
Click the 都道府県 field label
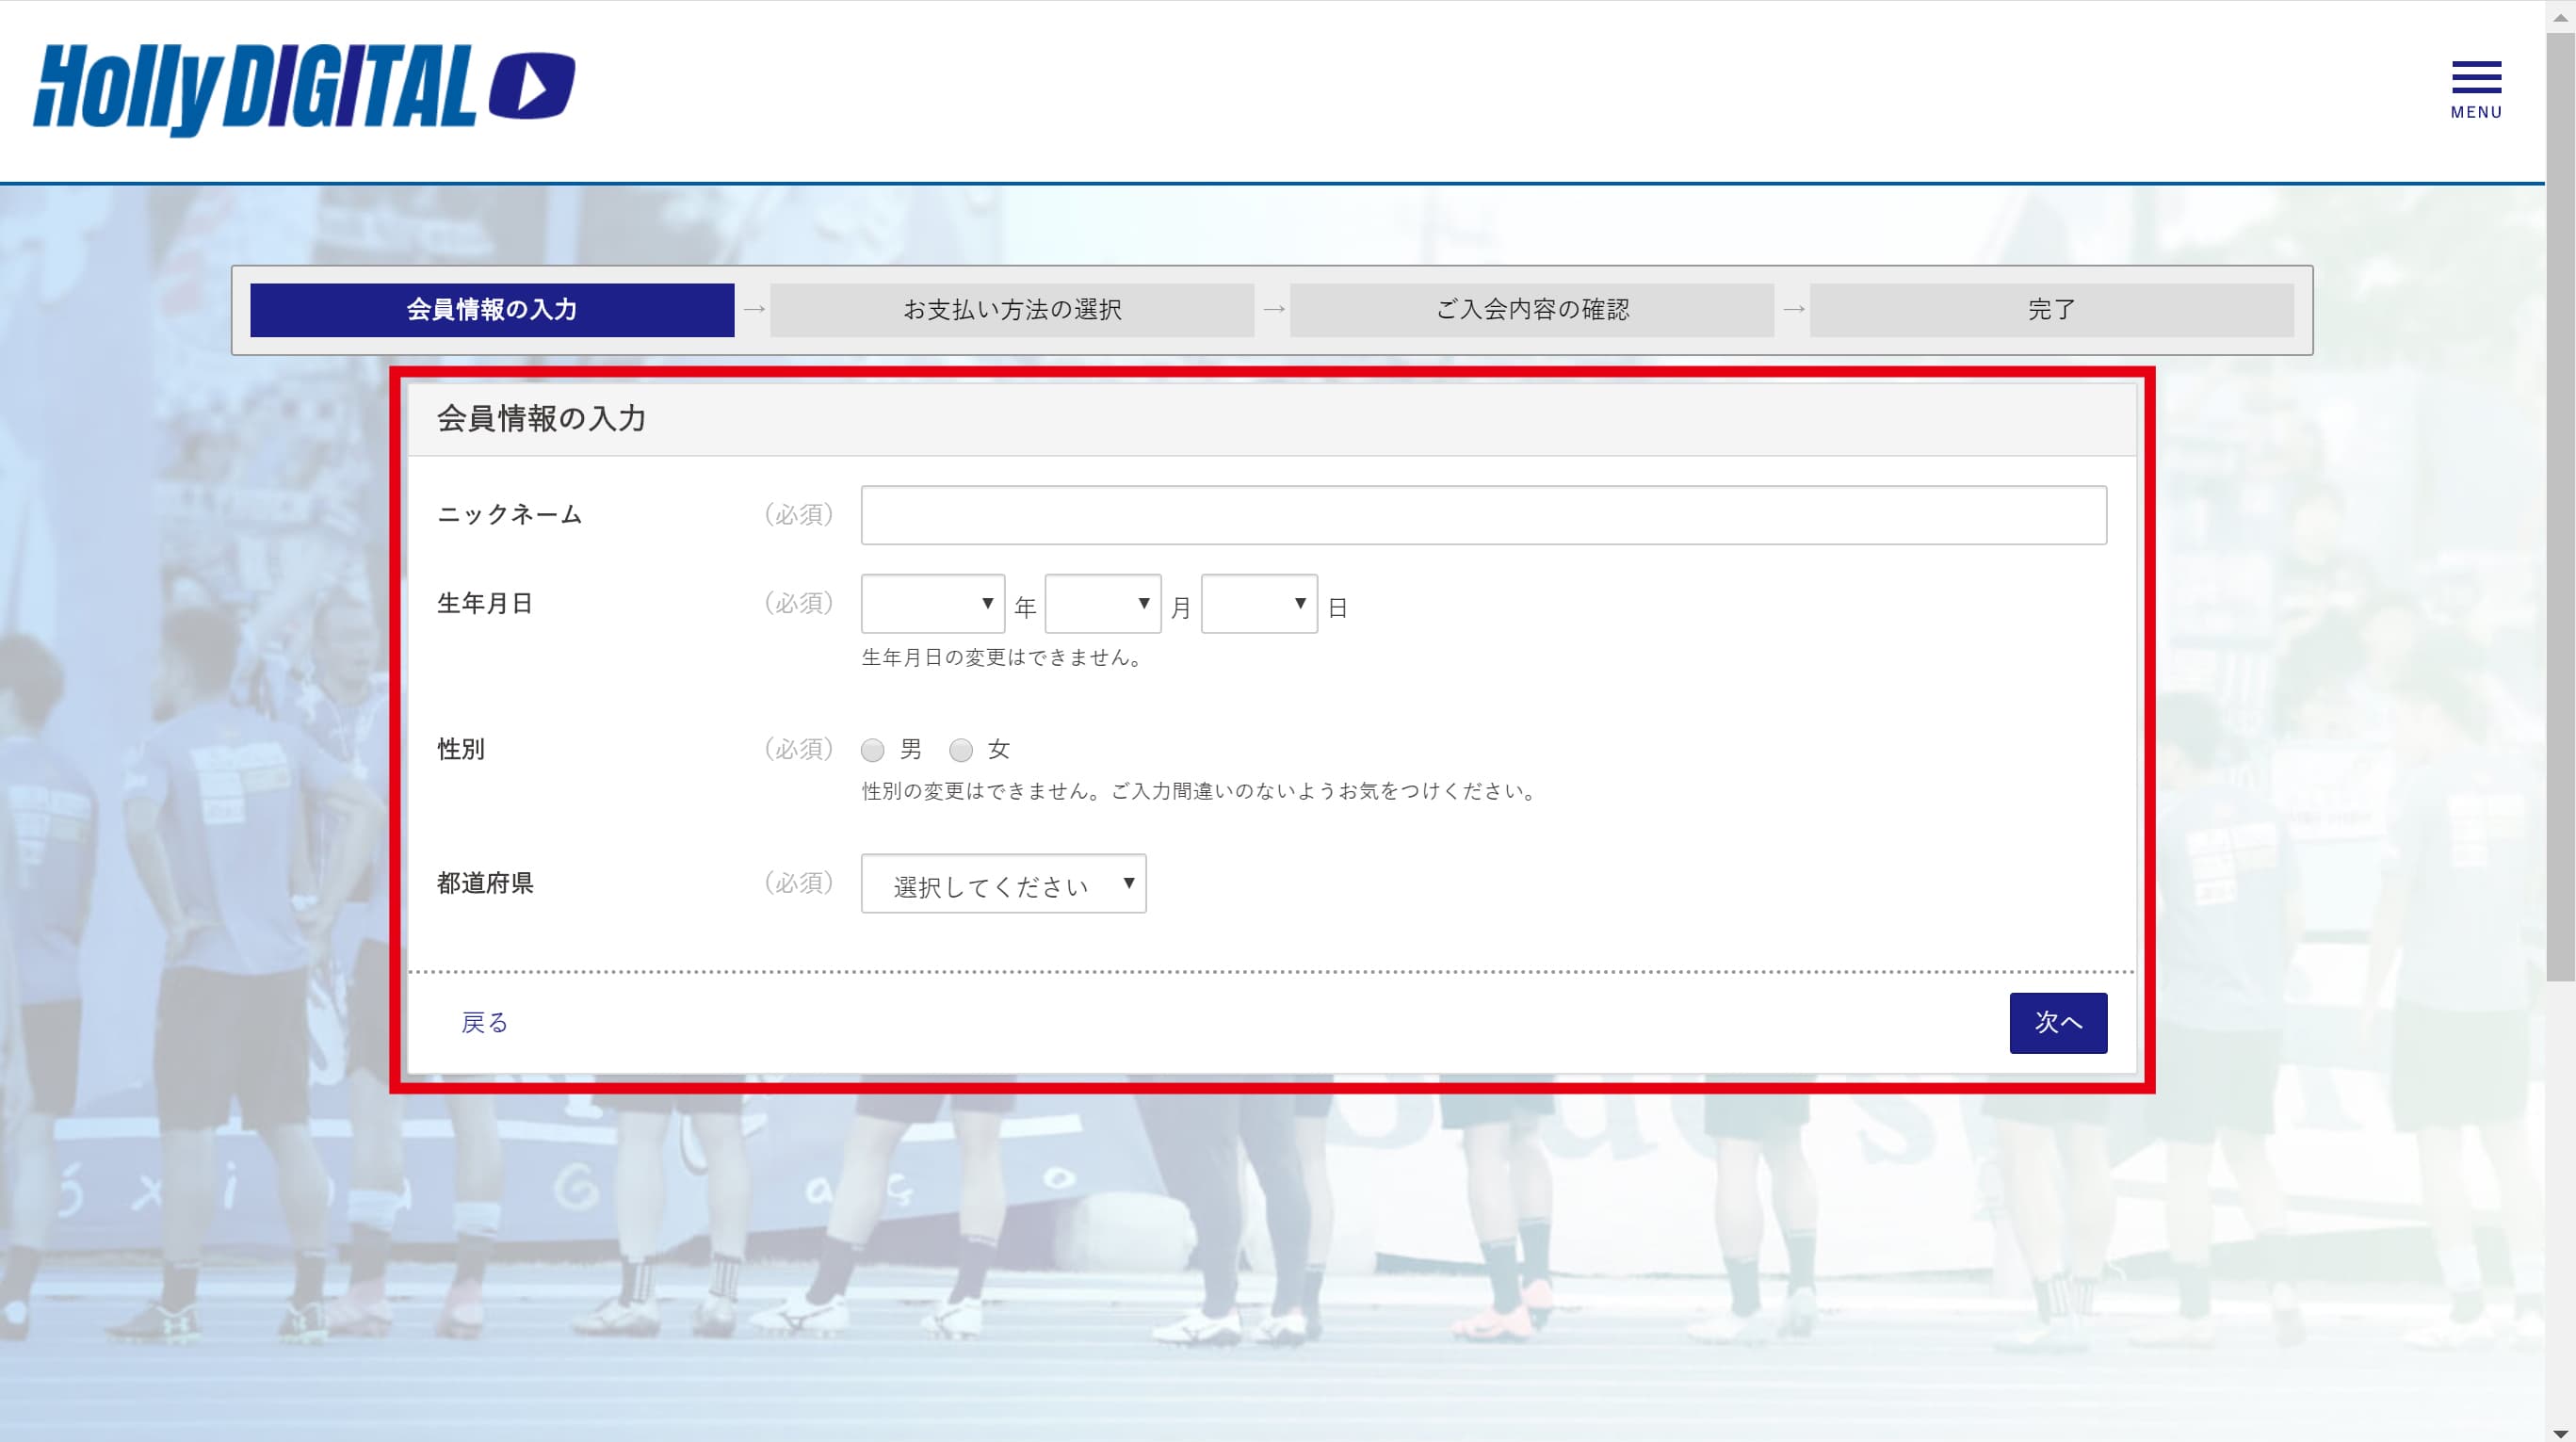click(485, 883)
